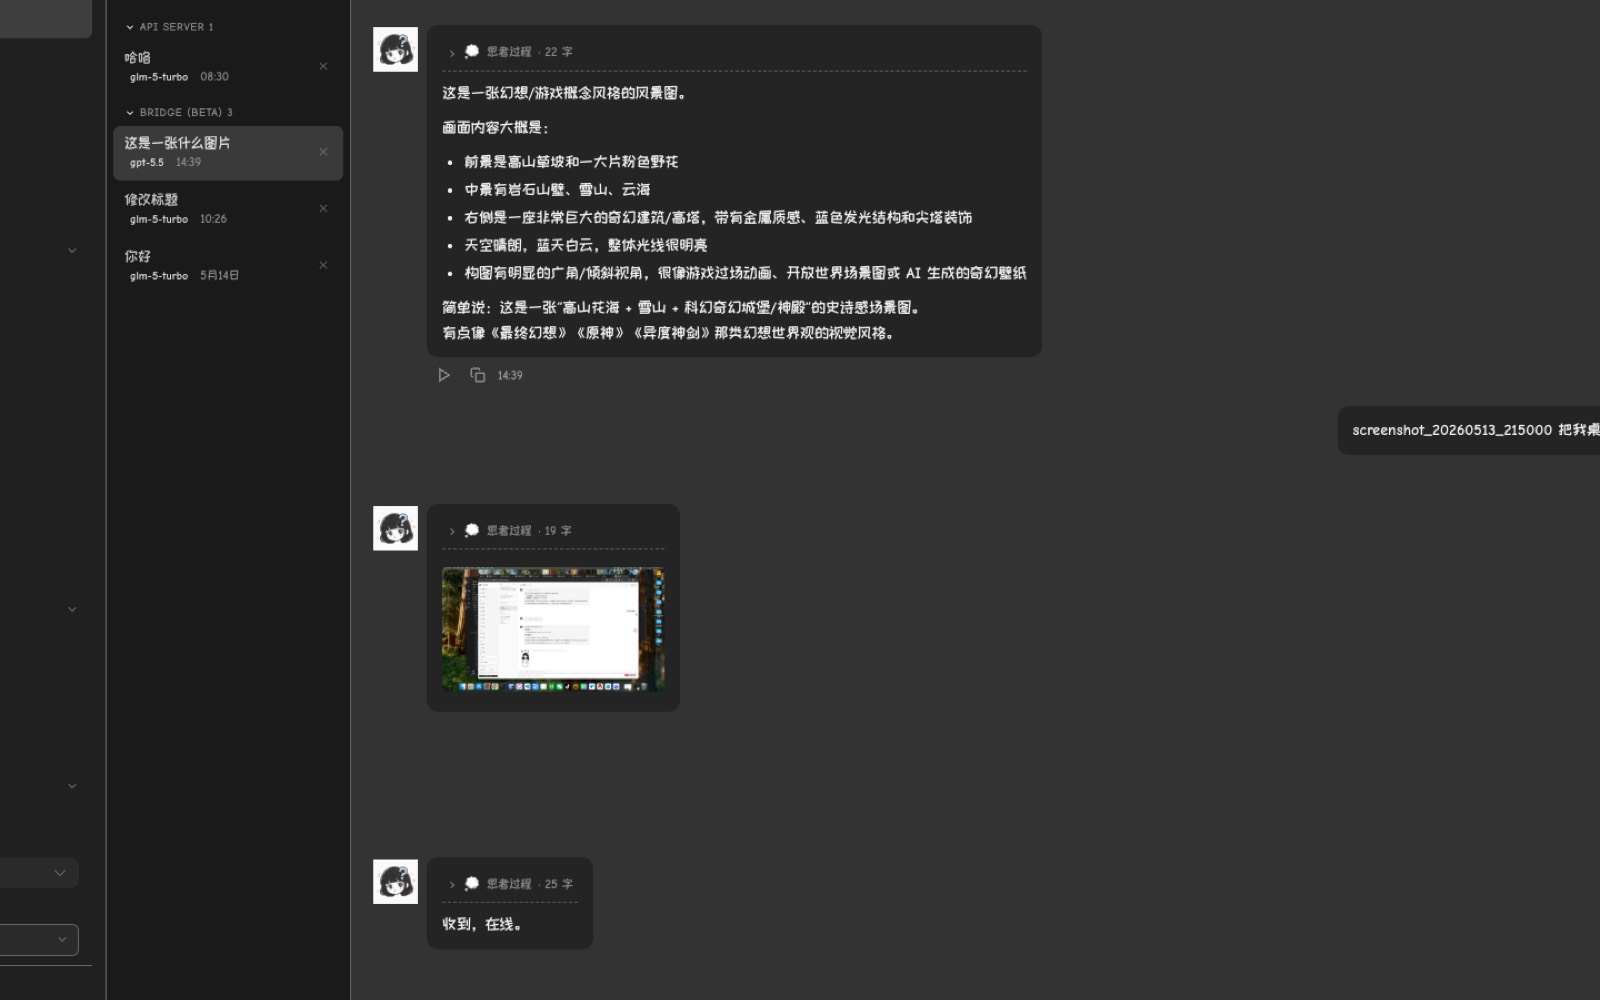Click the text 收到，在线。

click(x=482, y=924)
